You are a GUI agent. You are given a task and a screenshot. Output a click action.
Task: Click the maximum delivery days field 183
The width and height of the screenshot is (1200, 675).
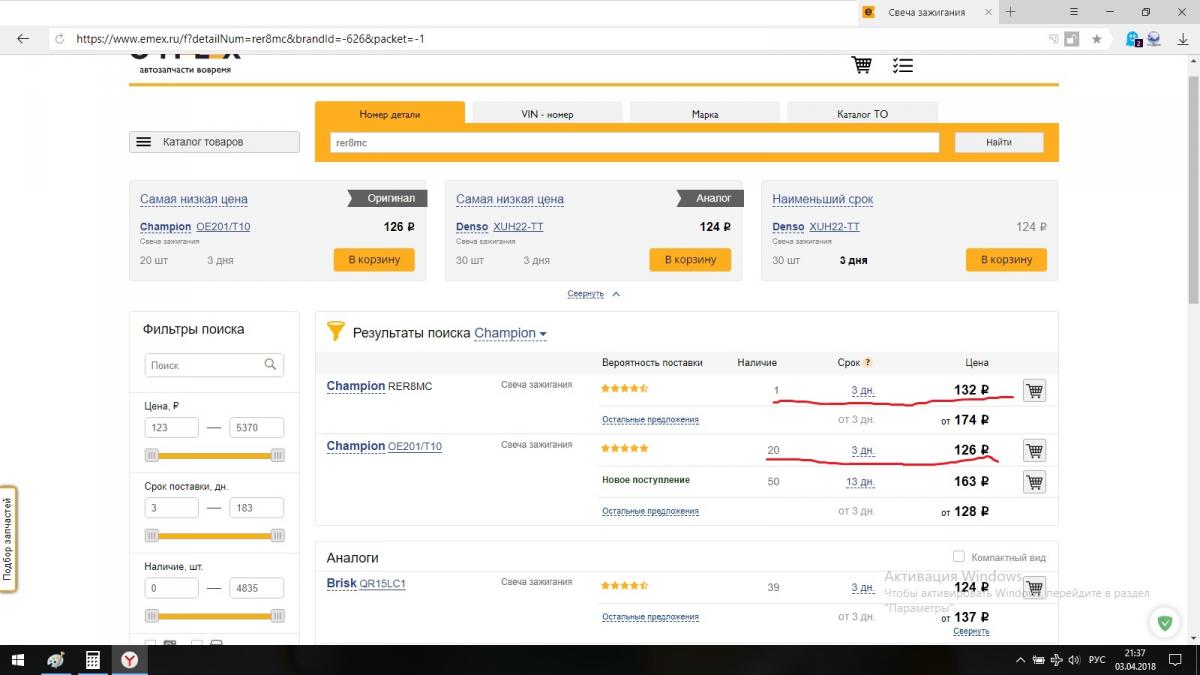pyautogui.click(x=257, y=507)
